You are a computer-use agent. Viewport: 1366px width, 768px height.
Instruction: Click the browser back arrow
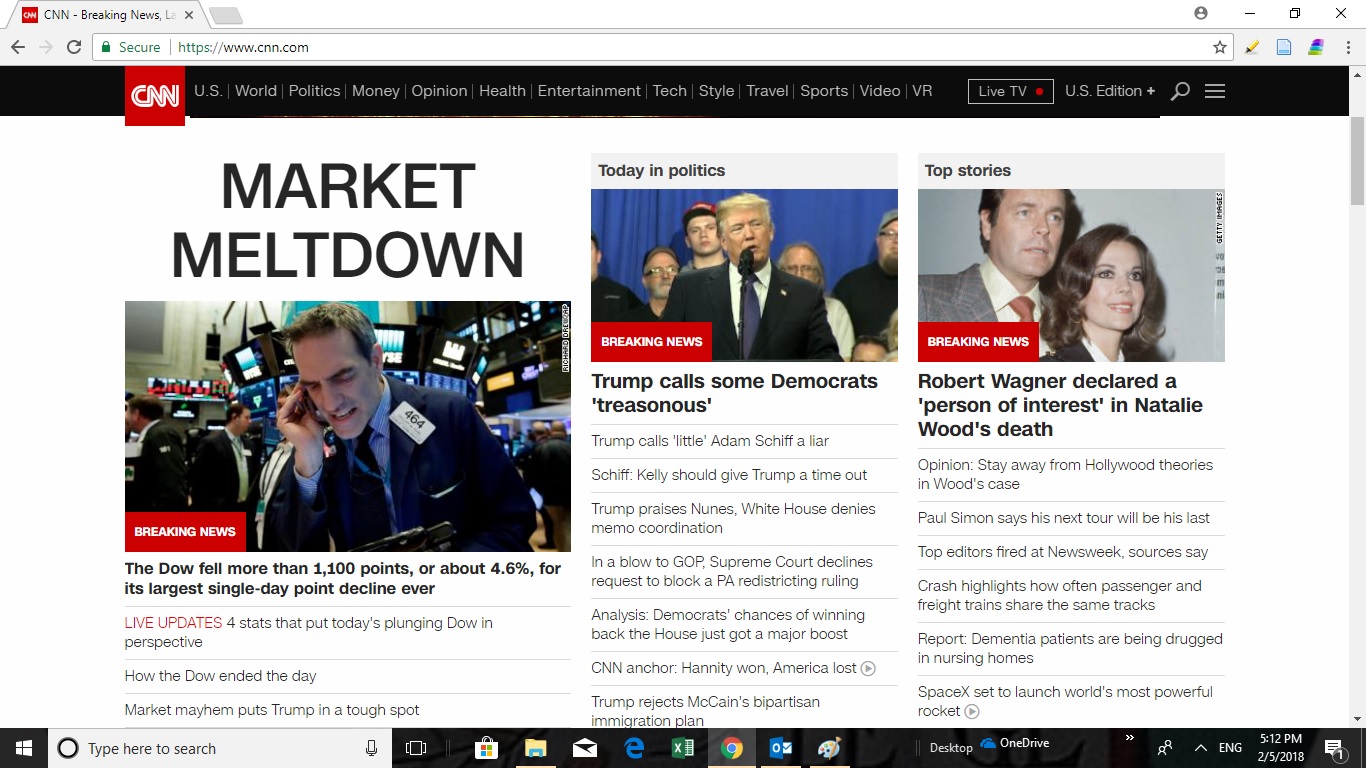tap(18, 47)
